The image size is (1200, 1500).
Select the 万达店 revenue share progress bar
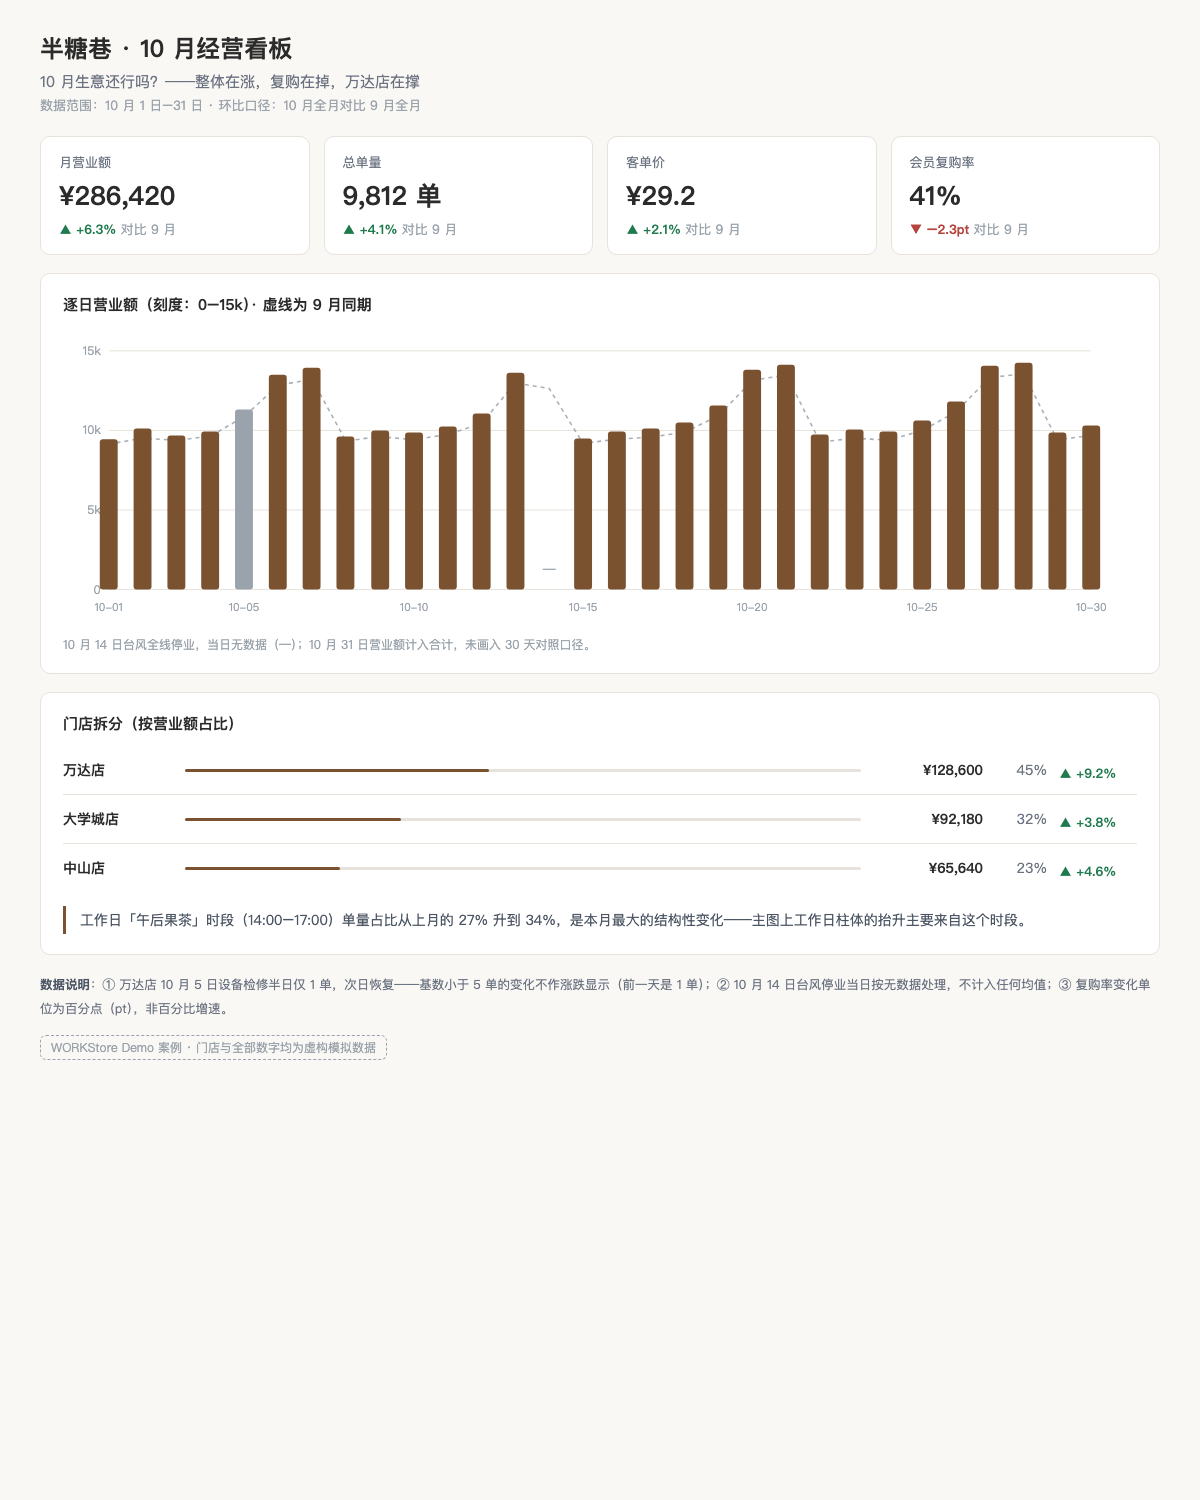[523, 770]
